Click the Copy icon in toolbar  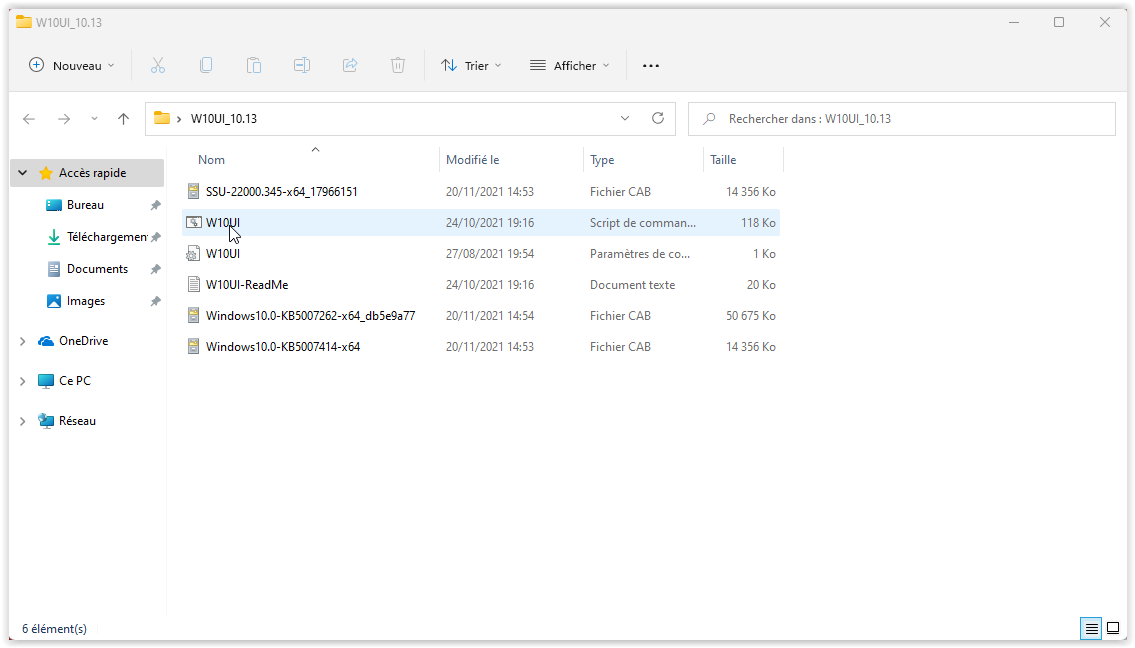(206, 65)
